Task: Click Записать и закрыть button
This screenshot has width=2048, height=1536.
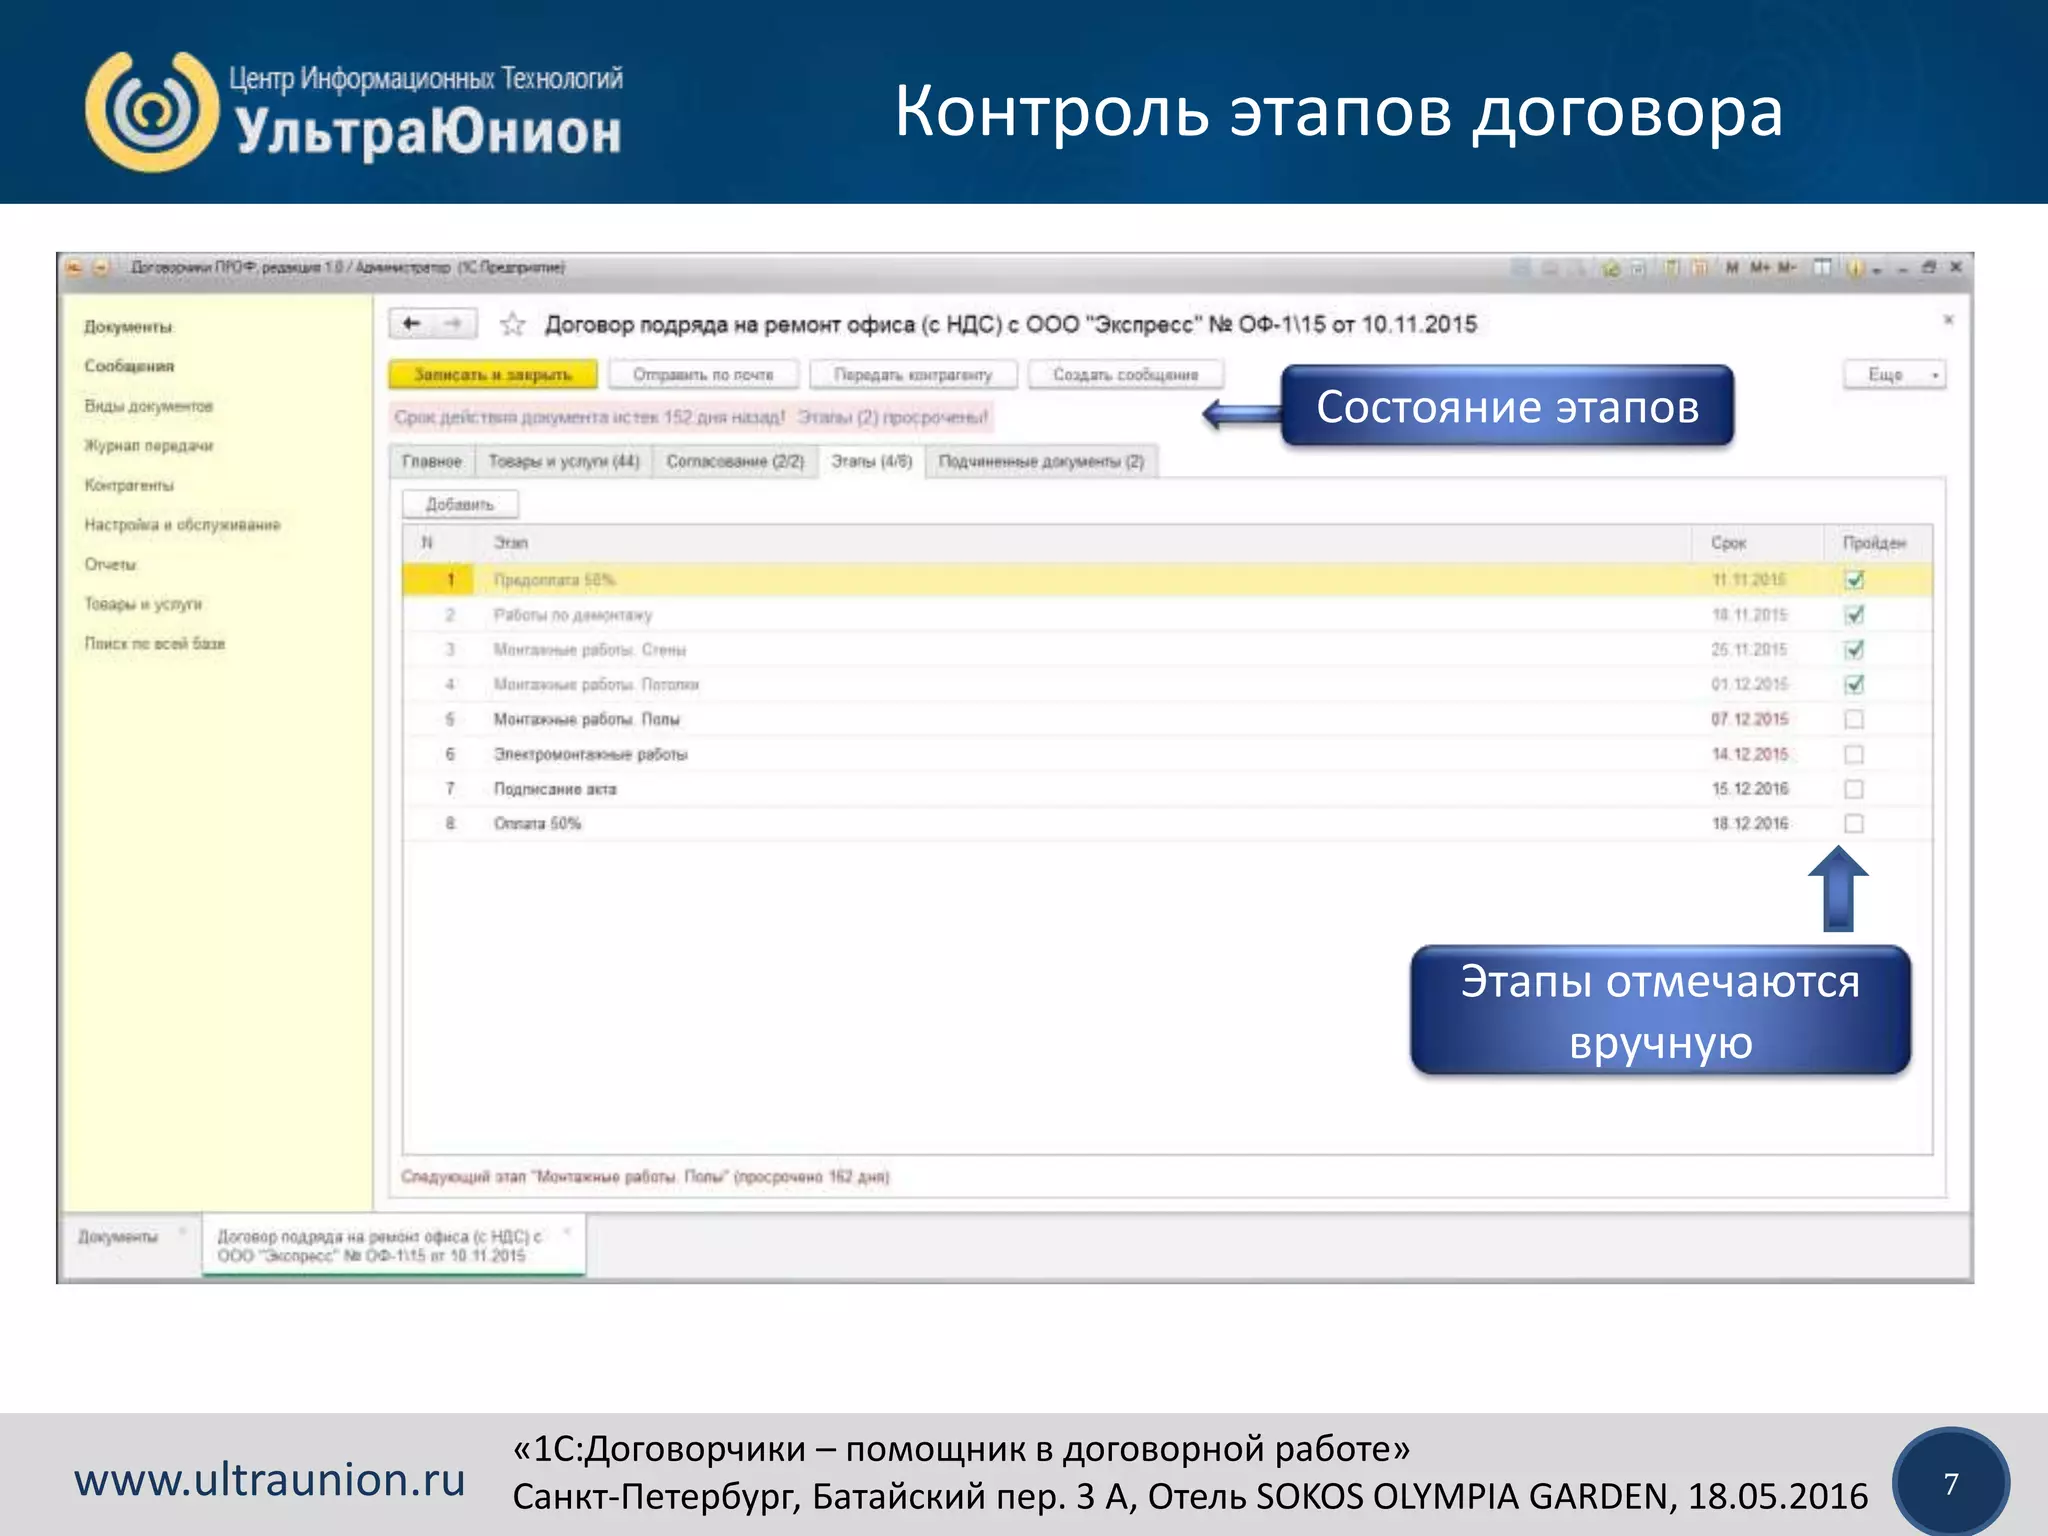Action: point(493,374)
